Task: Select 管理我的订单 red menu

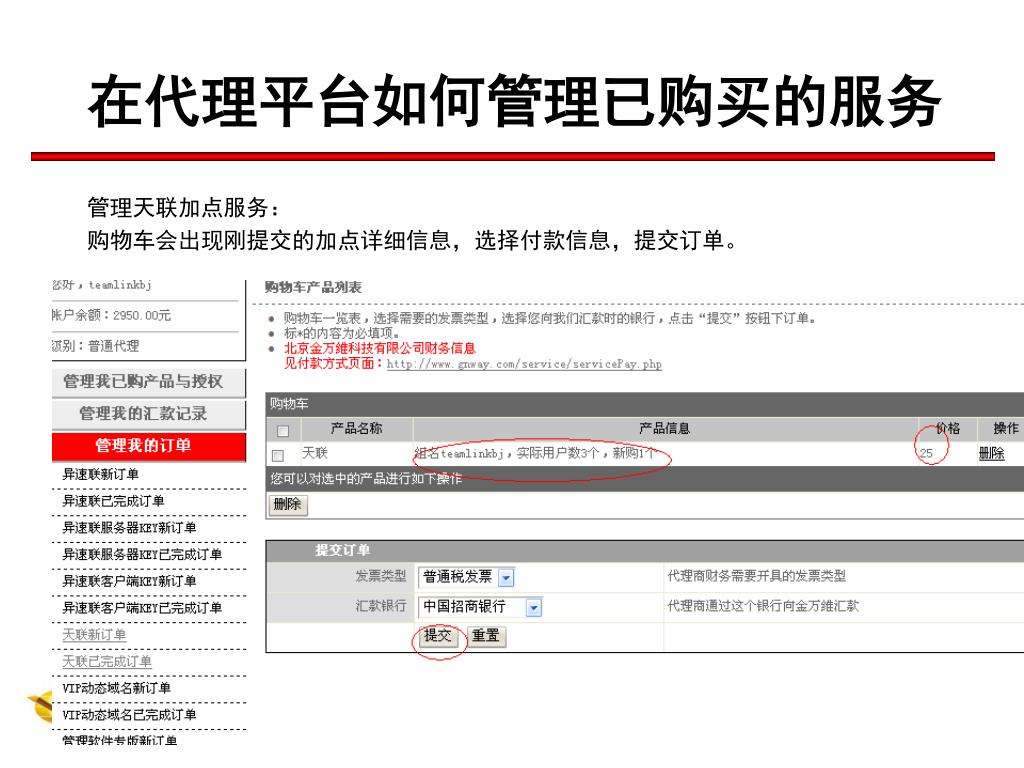Action: click(148, 446)
